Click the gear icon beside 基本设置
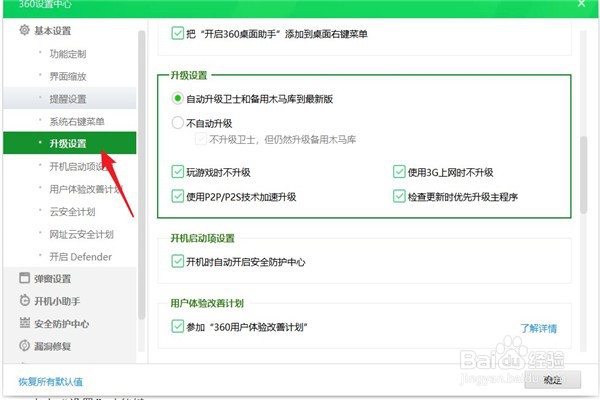Image resolution: width=600 pixels, height=400 pixels. click(x=24, y=30)
